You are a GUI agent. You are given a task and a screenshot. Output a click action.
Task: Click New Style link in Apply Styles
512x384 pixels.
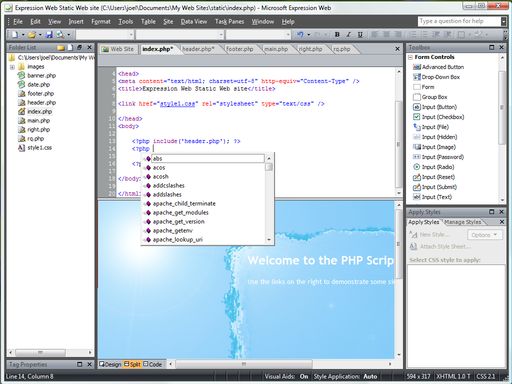point(429,235)
